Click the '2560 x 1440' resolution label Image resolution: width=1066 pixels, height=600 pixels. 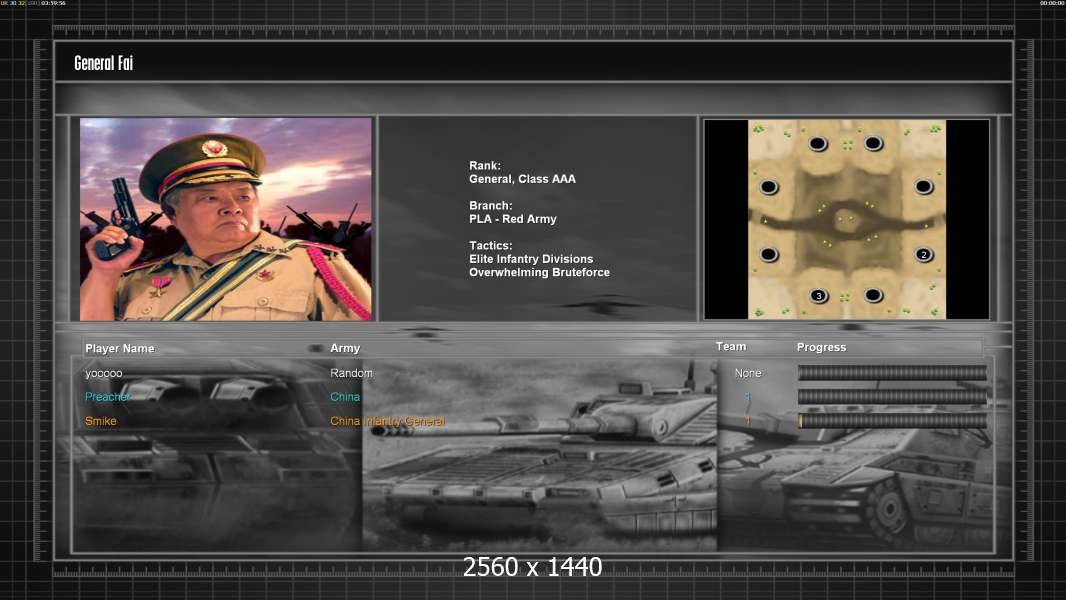(532, 568)
